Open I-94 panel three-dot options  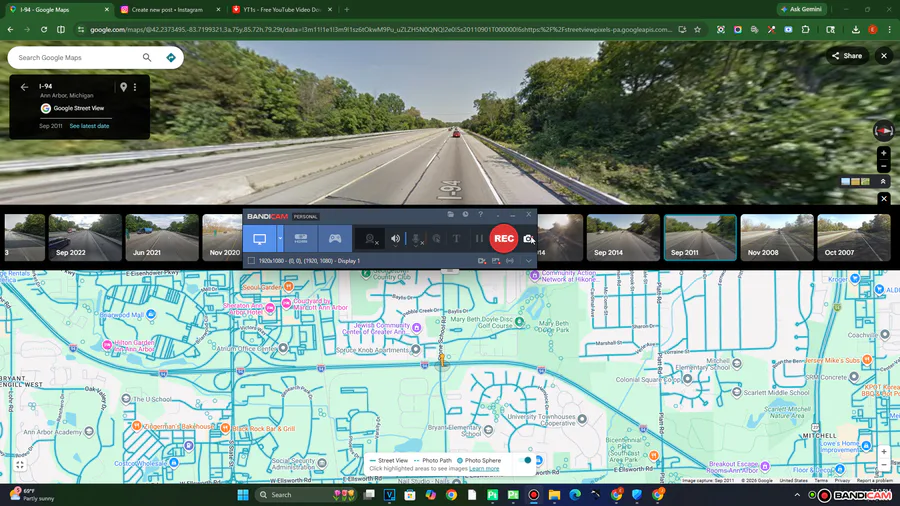[135, 87]
